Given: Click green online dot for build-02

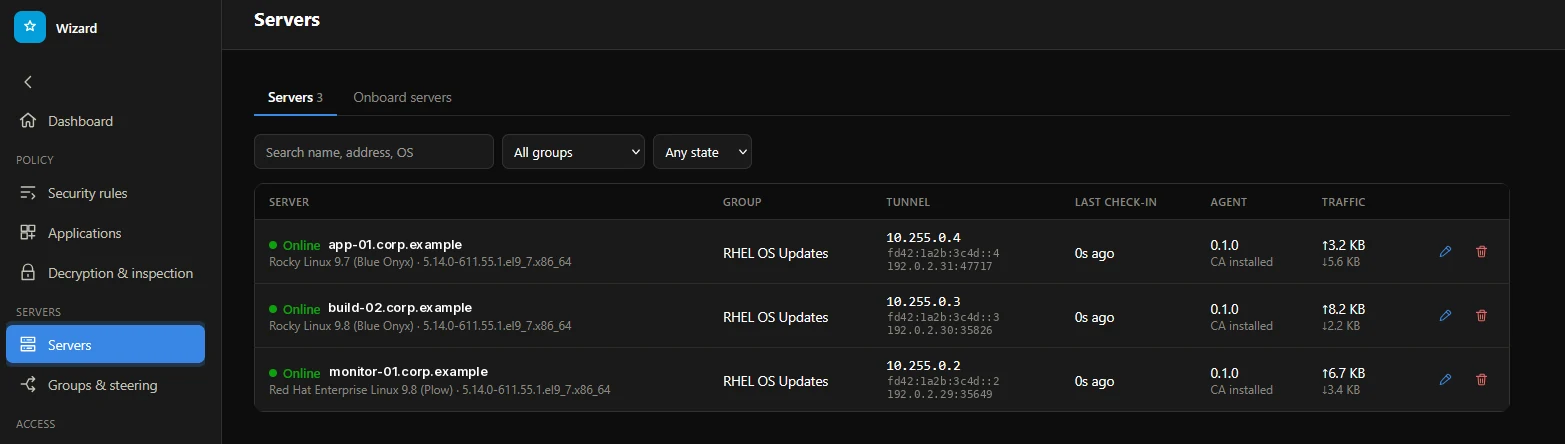Looking at the screenshot, I should pos(273,309).
